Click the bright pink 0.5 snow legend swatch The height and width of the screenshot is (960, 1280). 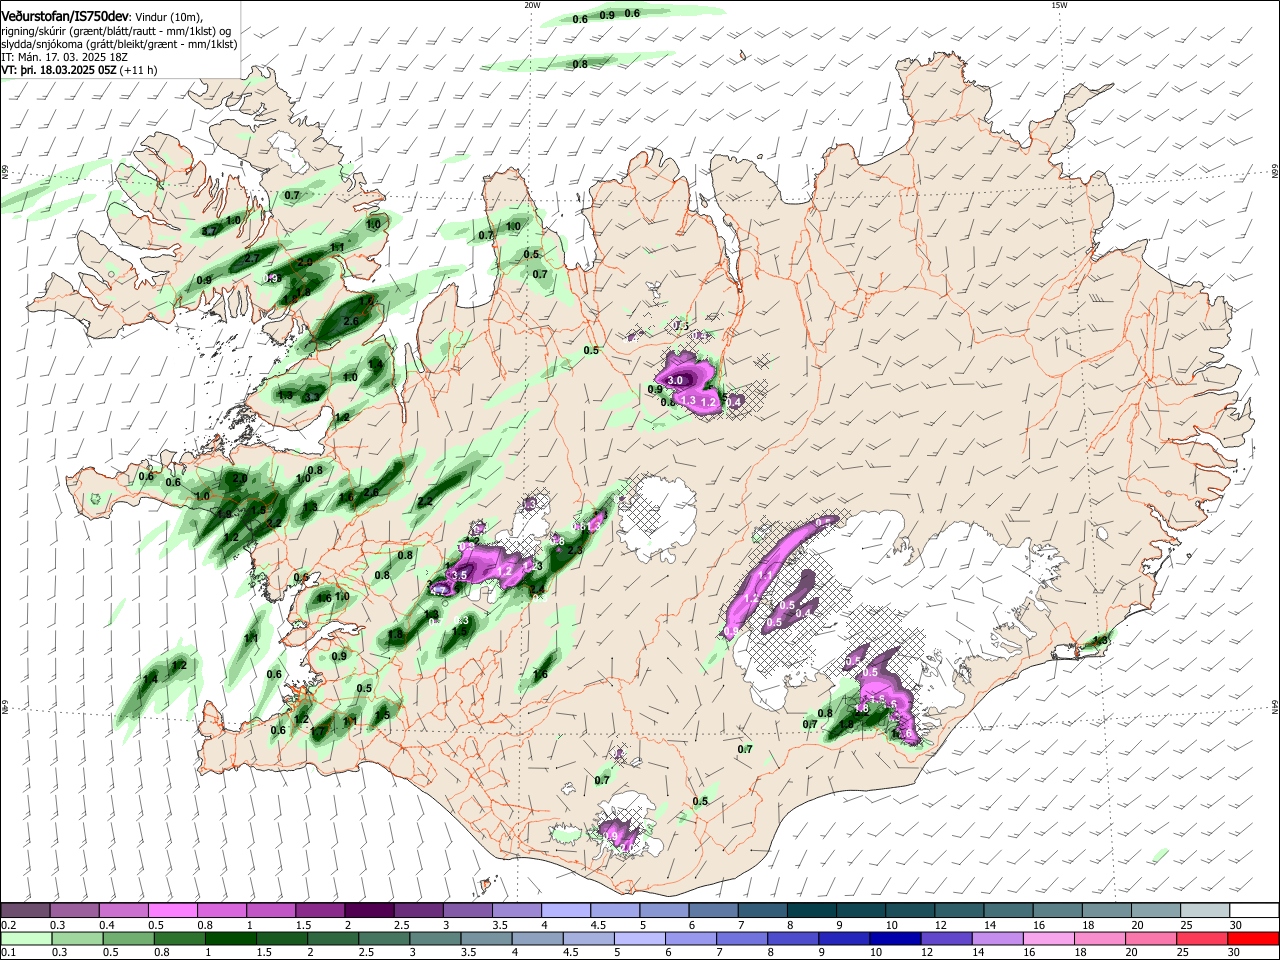[x=172, y=910]
